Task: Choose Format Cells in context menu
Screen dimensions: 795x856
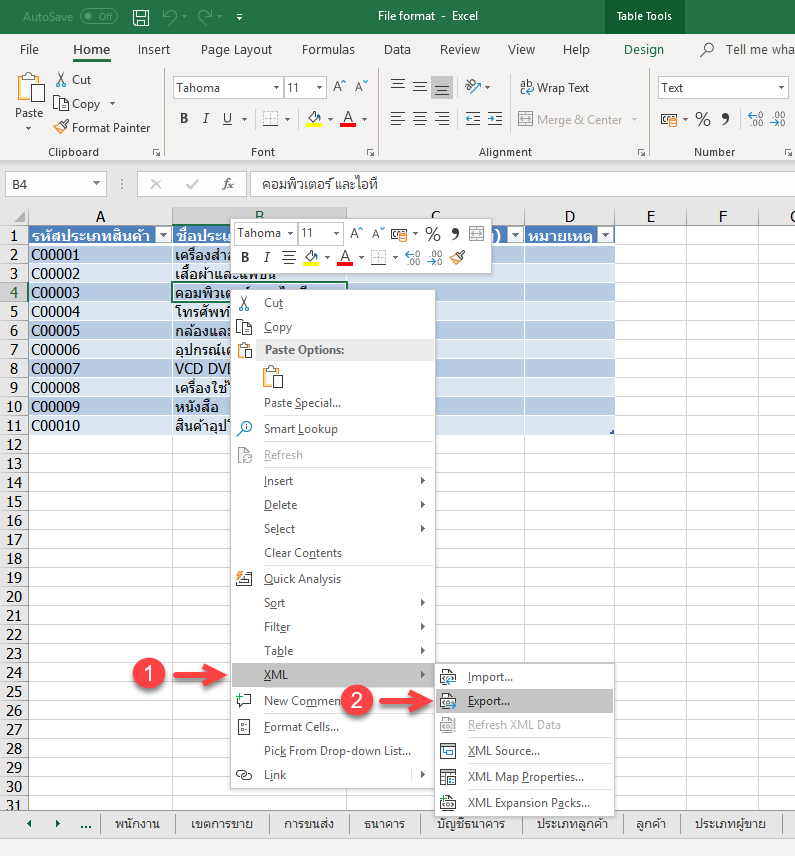Action: pos(333,727)
